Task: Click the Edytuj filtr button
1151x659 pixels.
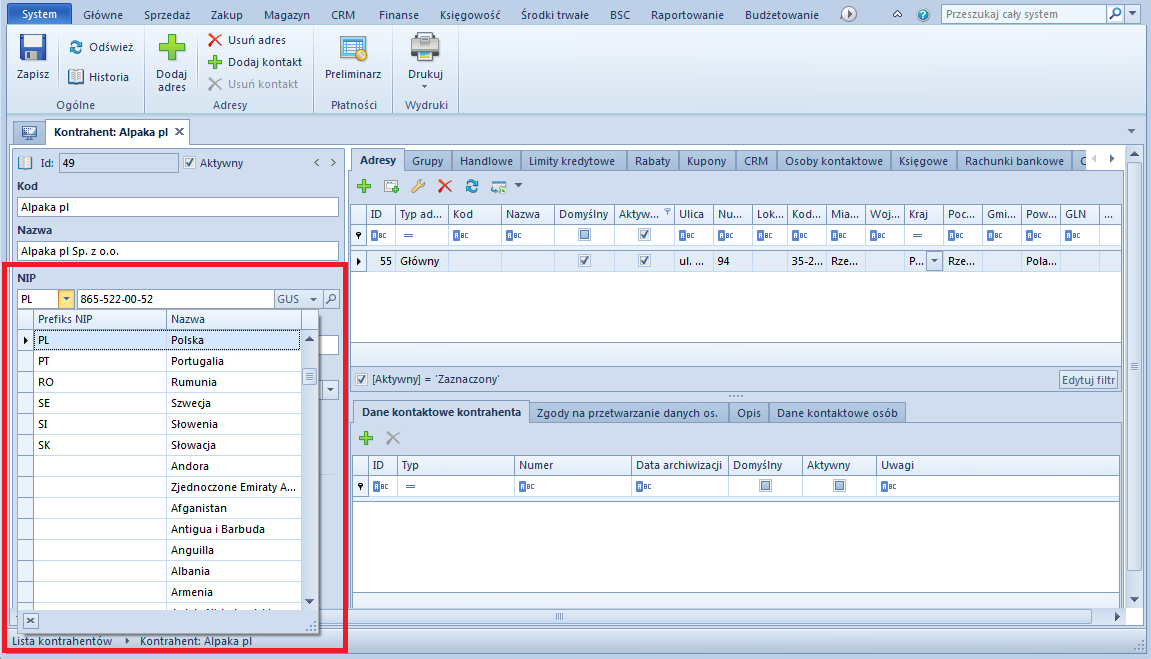Action: click(1089, 379)
